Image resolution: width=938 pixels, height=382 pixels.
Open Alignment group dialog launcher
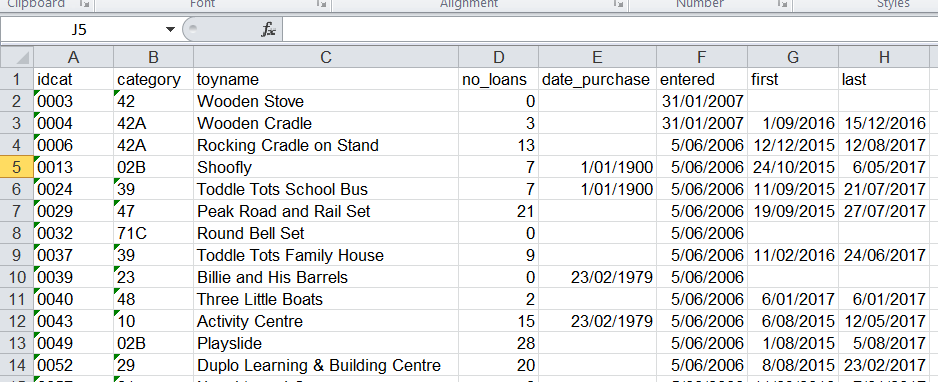[x=617, y=4]
